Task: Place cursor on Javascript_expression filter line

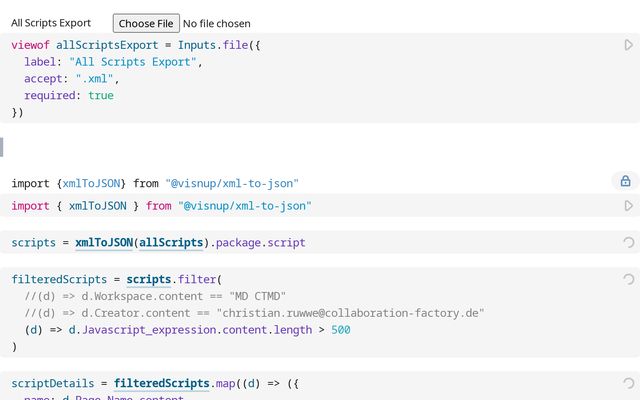Action: point(200,330)
